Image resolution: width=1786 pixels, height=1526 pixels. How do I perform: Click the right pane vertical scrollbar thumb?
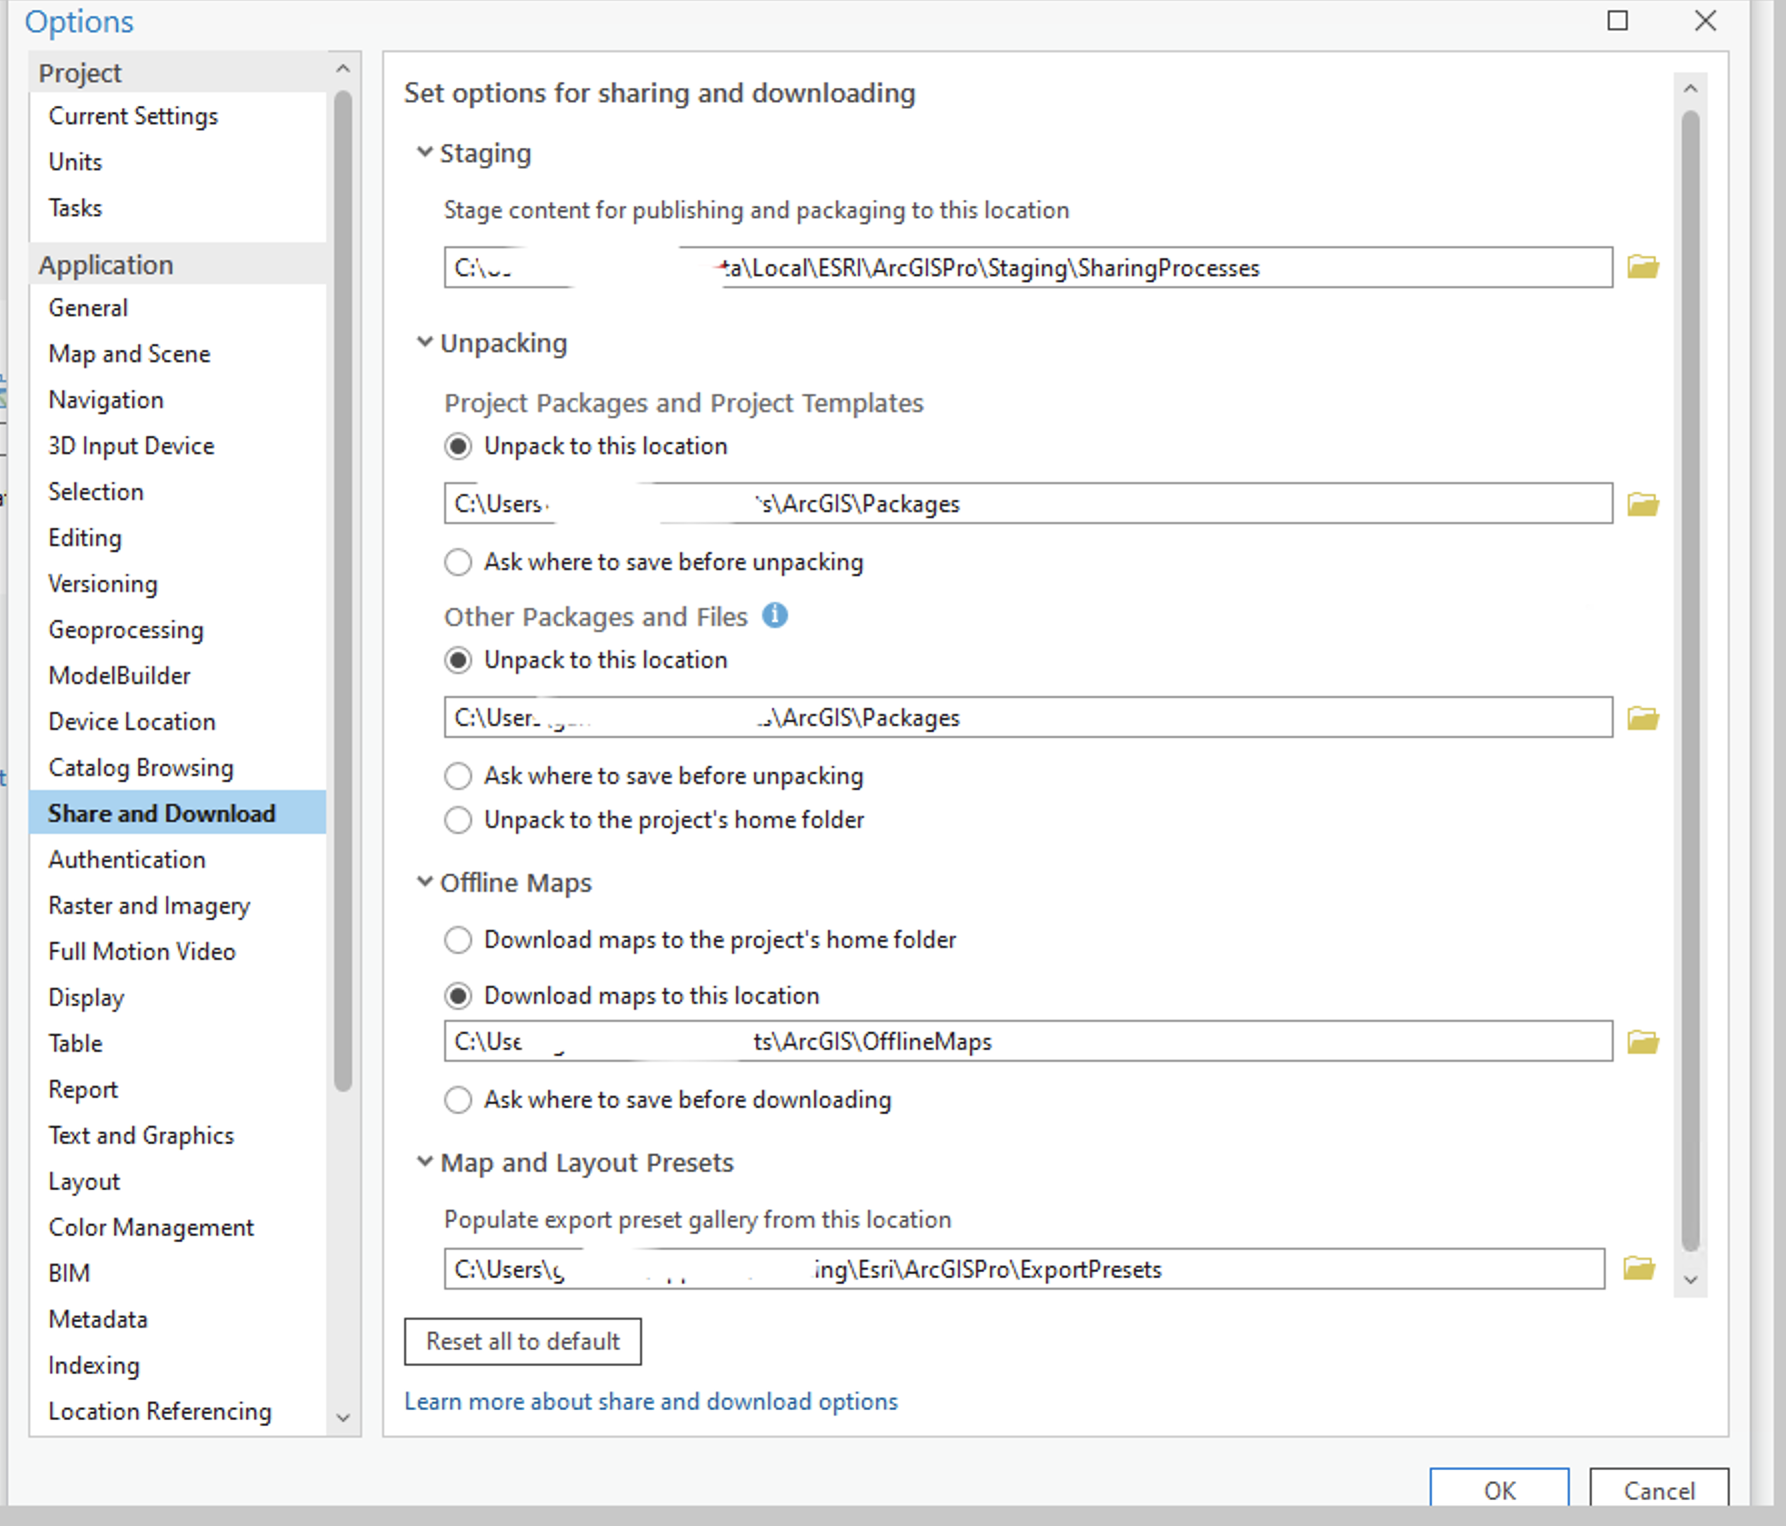click(1690, 680)
